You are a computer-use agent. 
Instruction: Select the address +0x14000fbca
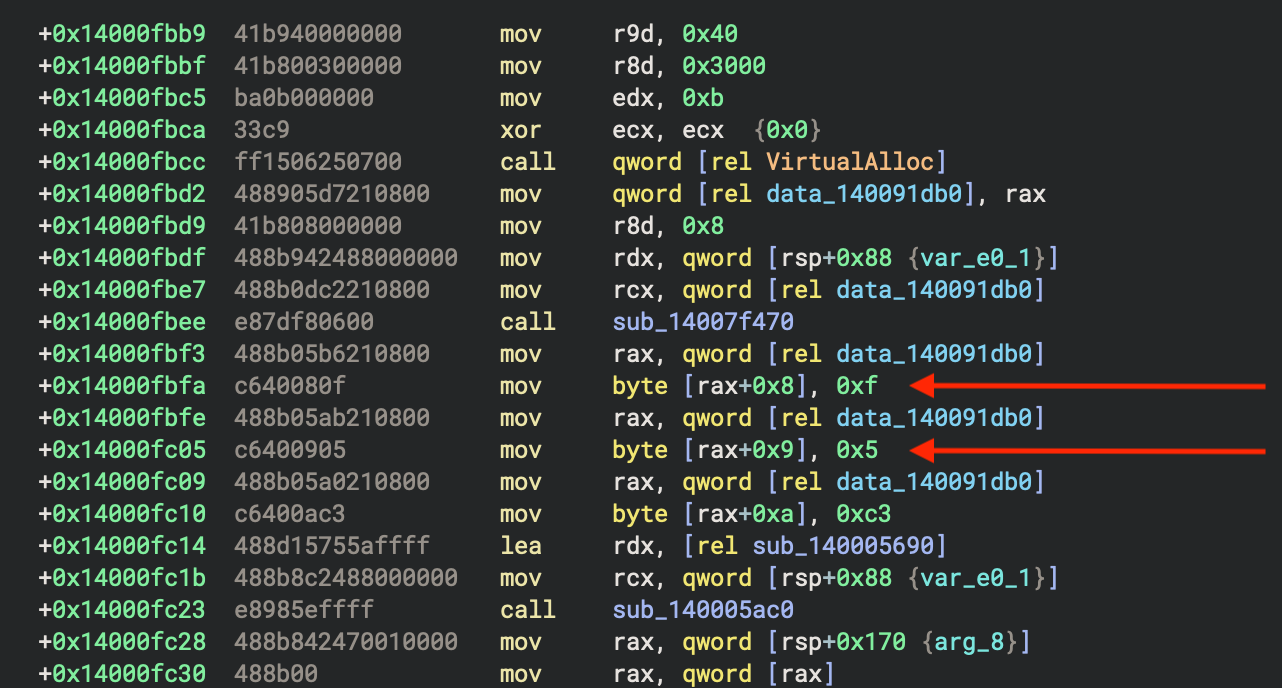coord(122,130)
